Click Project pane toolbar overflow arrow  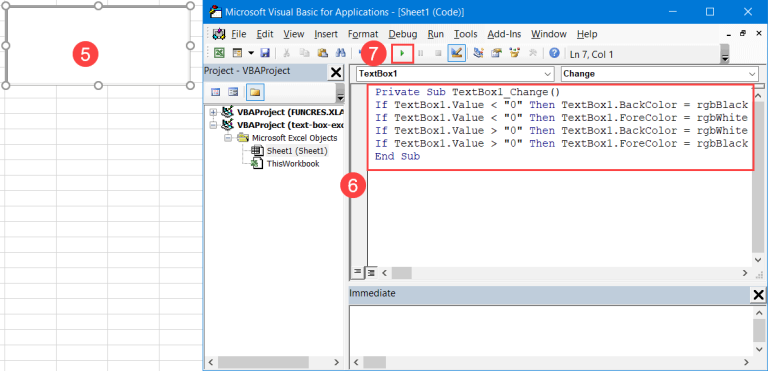[x=340, y=93]
